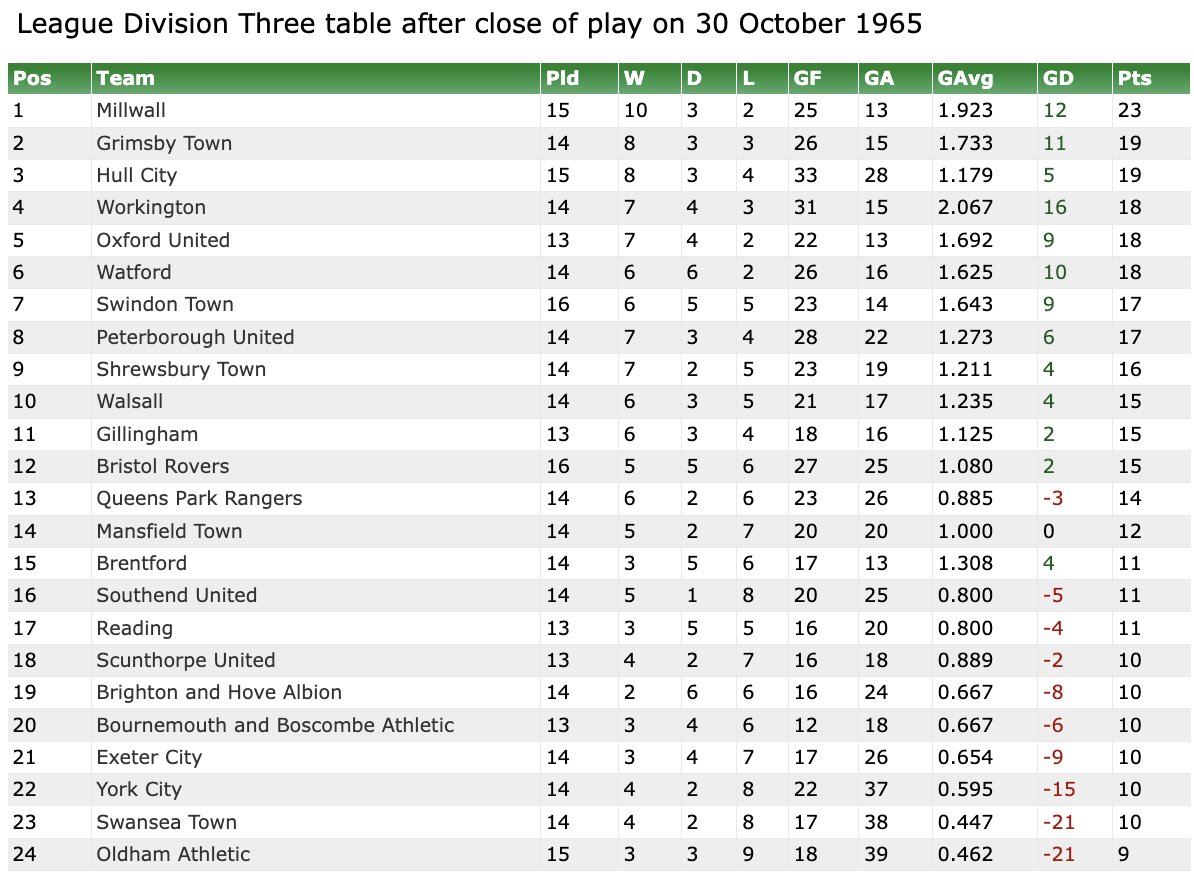The image size is (1194, 878).
Task: Select Workington in the table
Action: tap(151, 207)
